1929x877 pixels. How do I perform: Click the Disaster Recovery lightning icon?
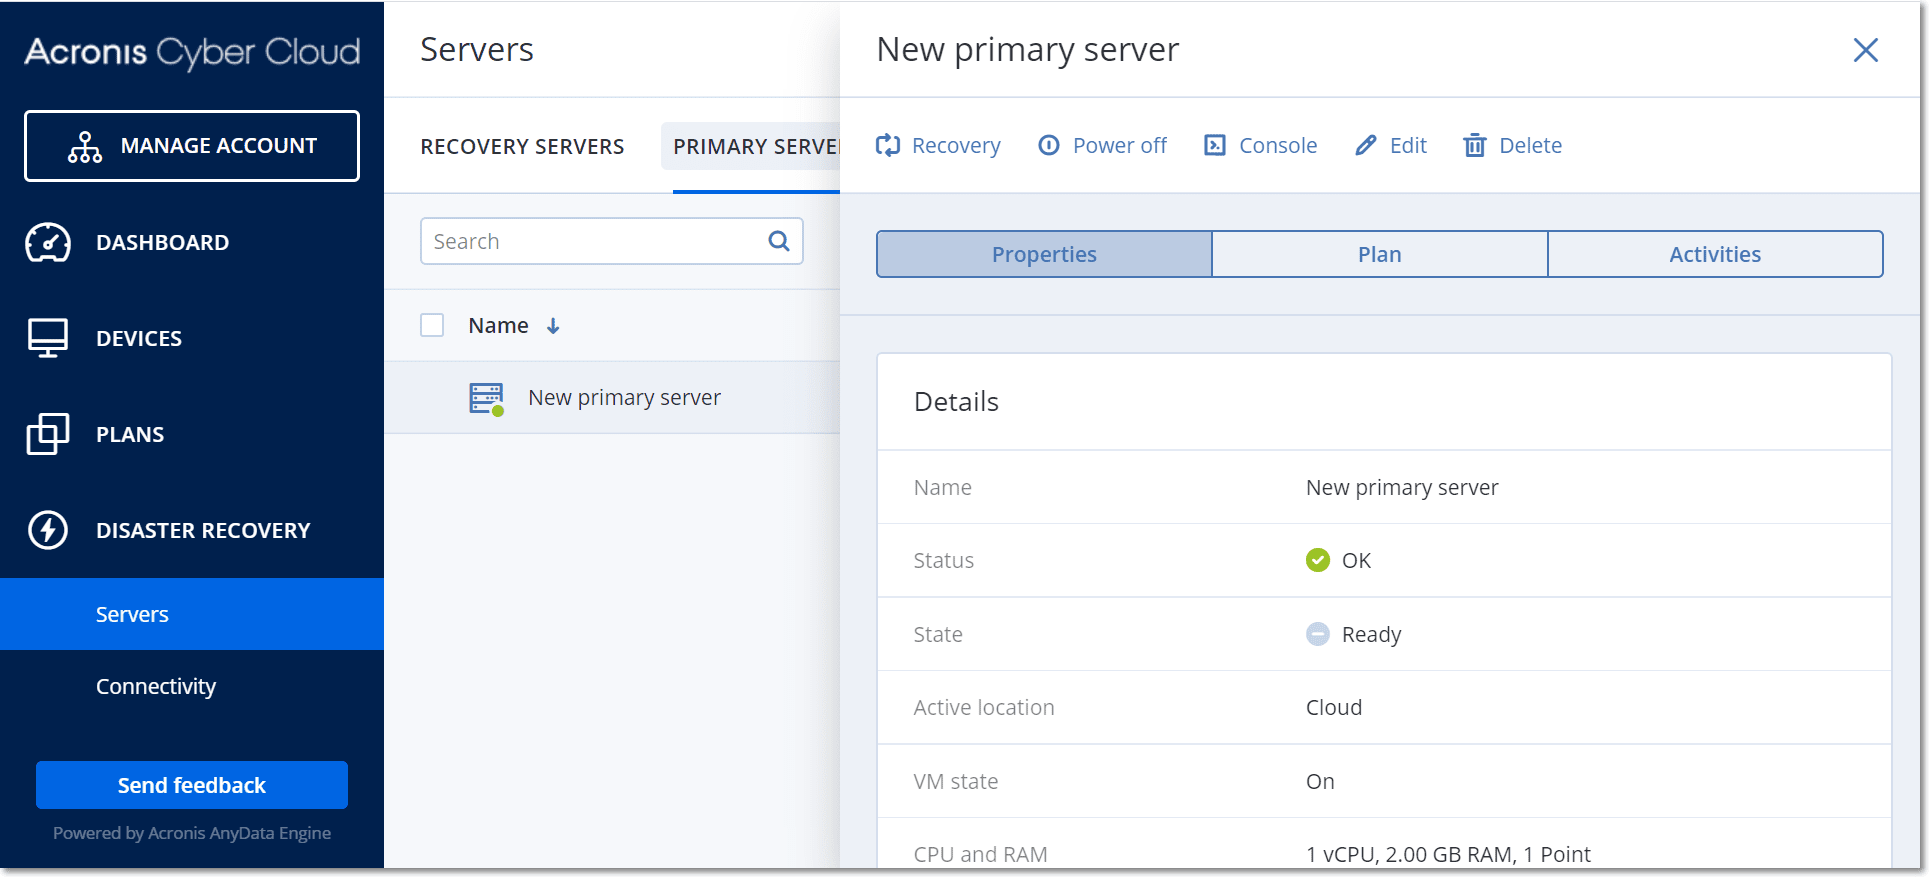48,530
